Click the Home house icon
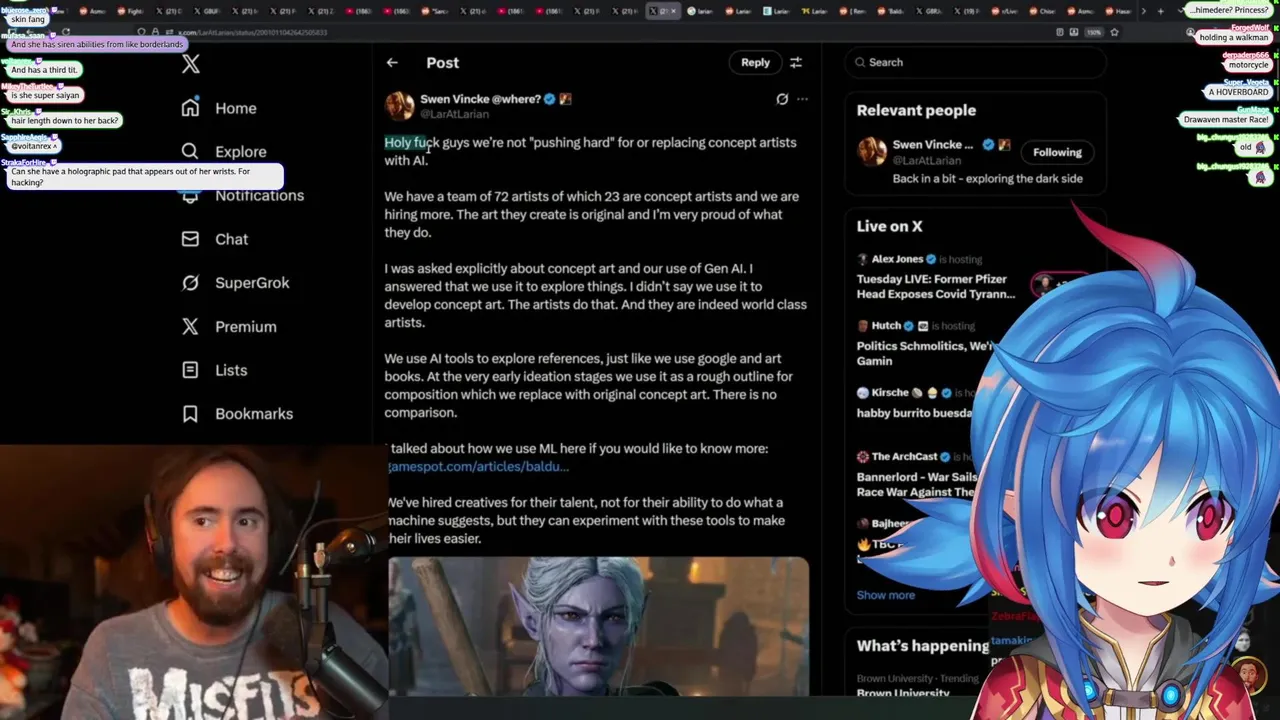Image resolution: width=1280 pixels, height=720 pixels. click(x=190, y=108)
